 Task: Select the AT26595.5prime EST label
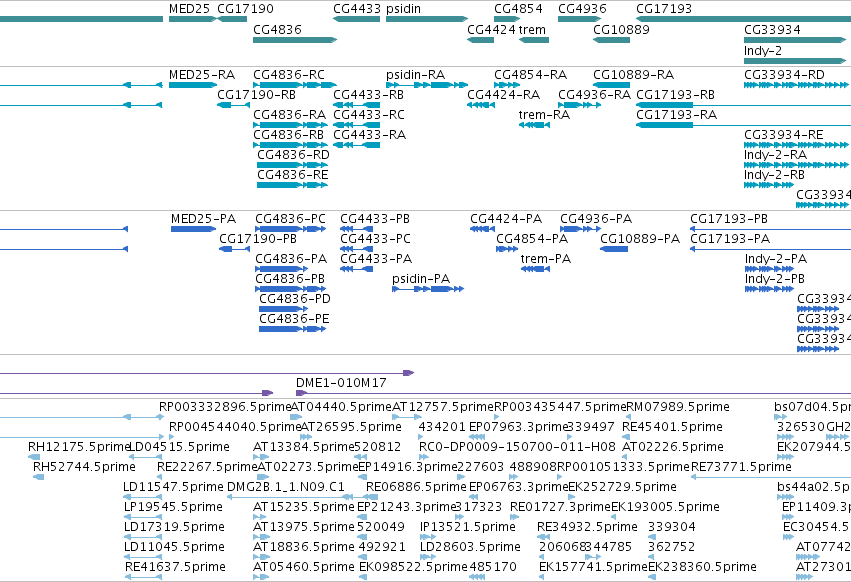(x=351, y=427)
